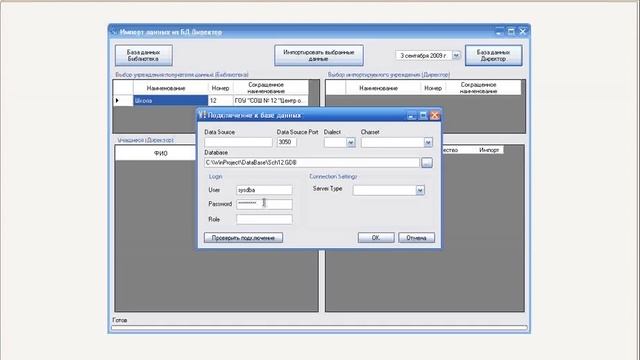Close the connection dialog window

tap(435, 116)
